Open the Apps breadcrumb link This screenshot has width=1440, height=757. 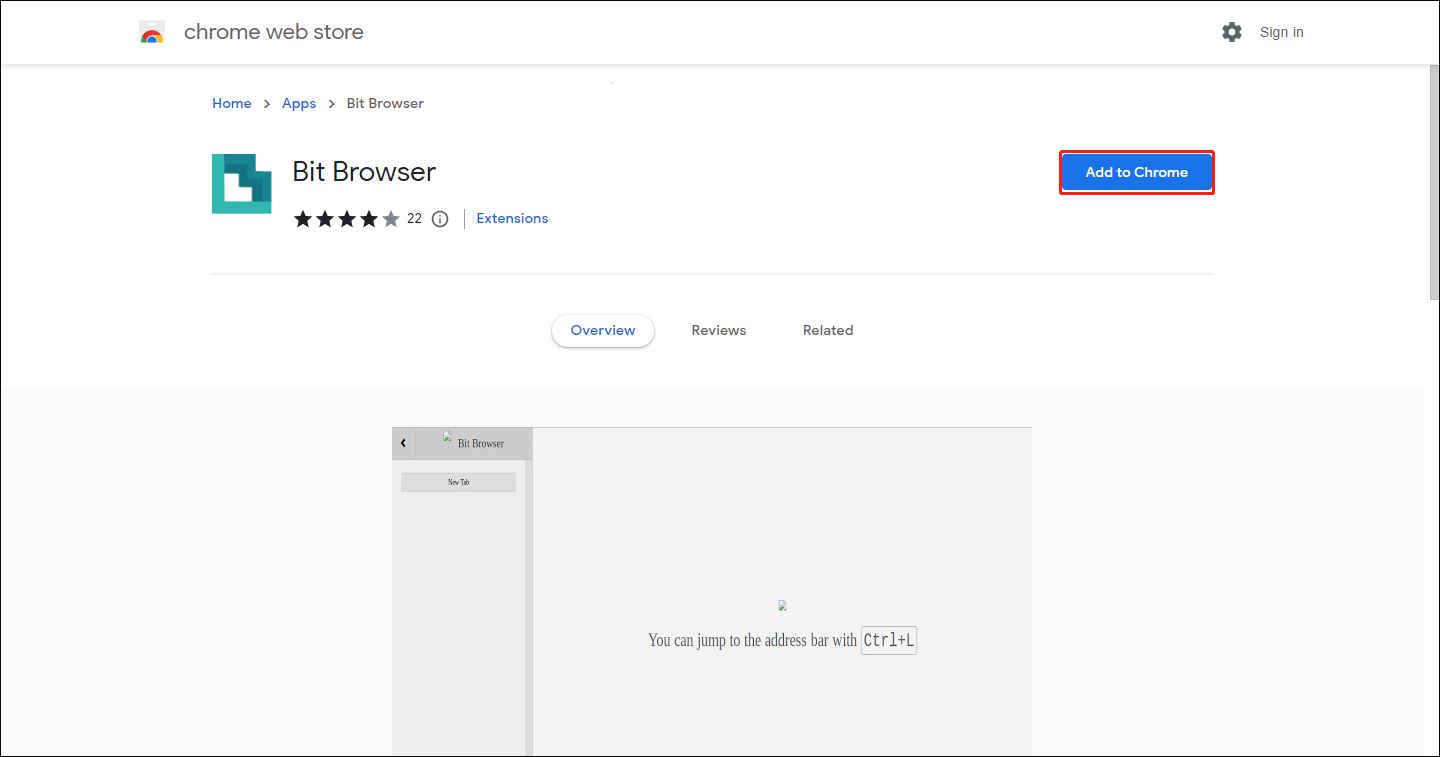(299, 103)
